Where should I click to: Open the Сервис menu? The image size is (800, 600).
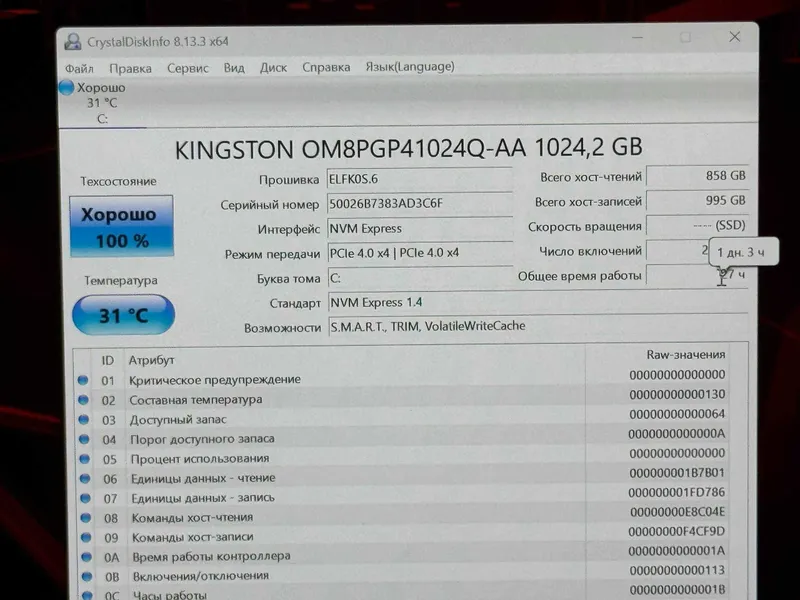coord(188,68)
